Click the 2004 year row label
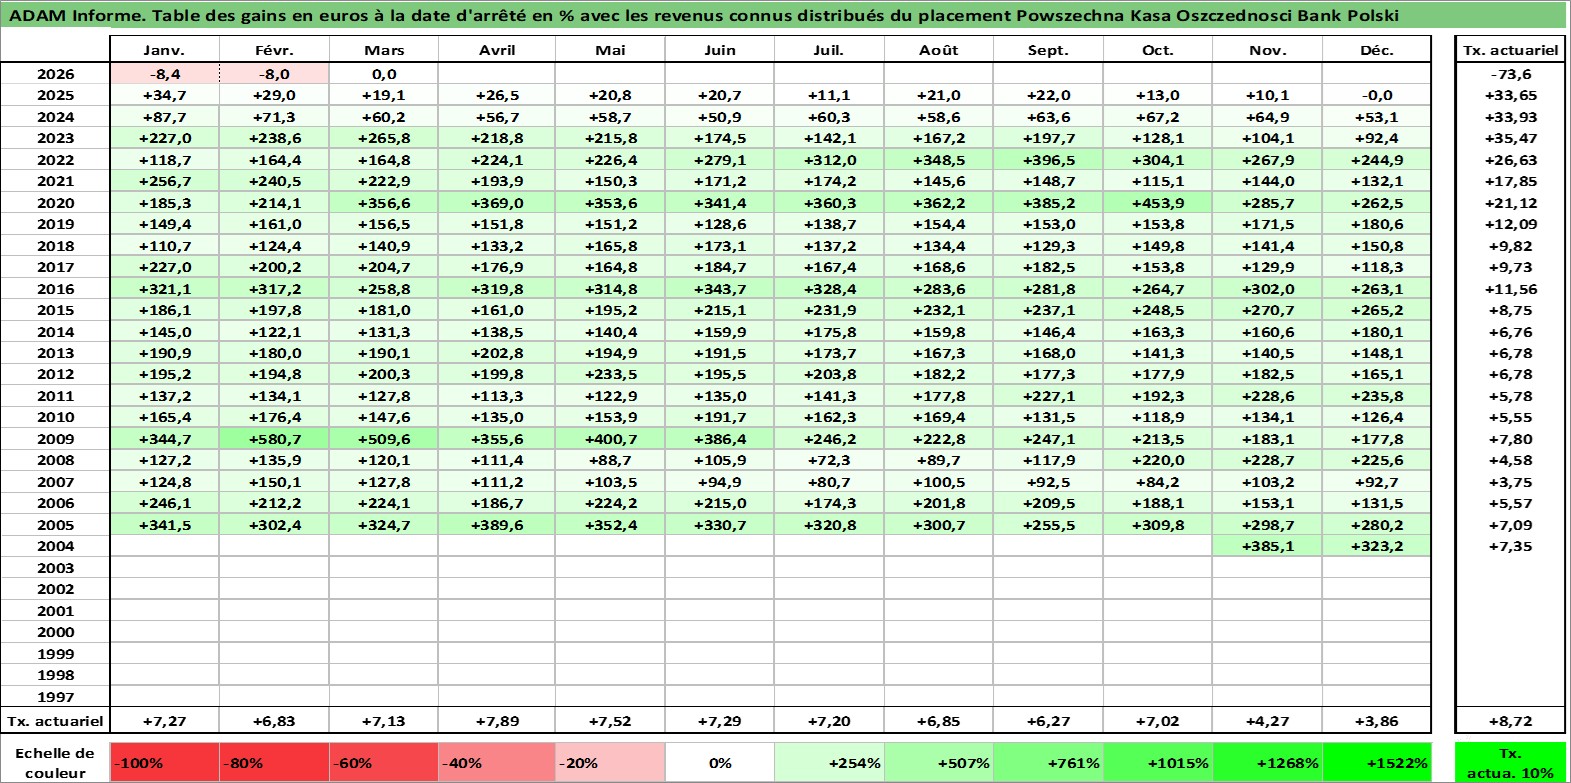Image resolution: width=1571 pixels, height=783 pixels. point(55,546)
